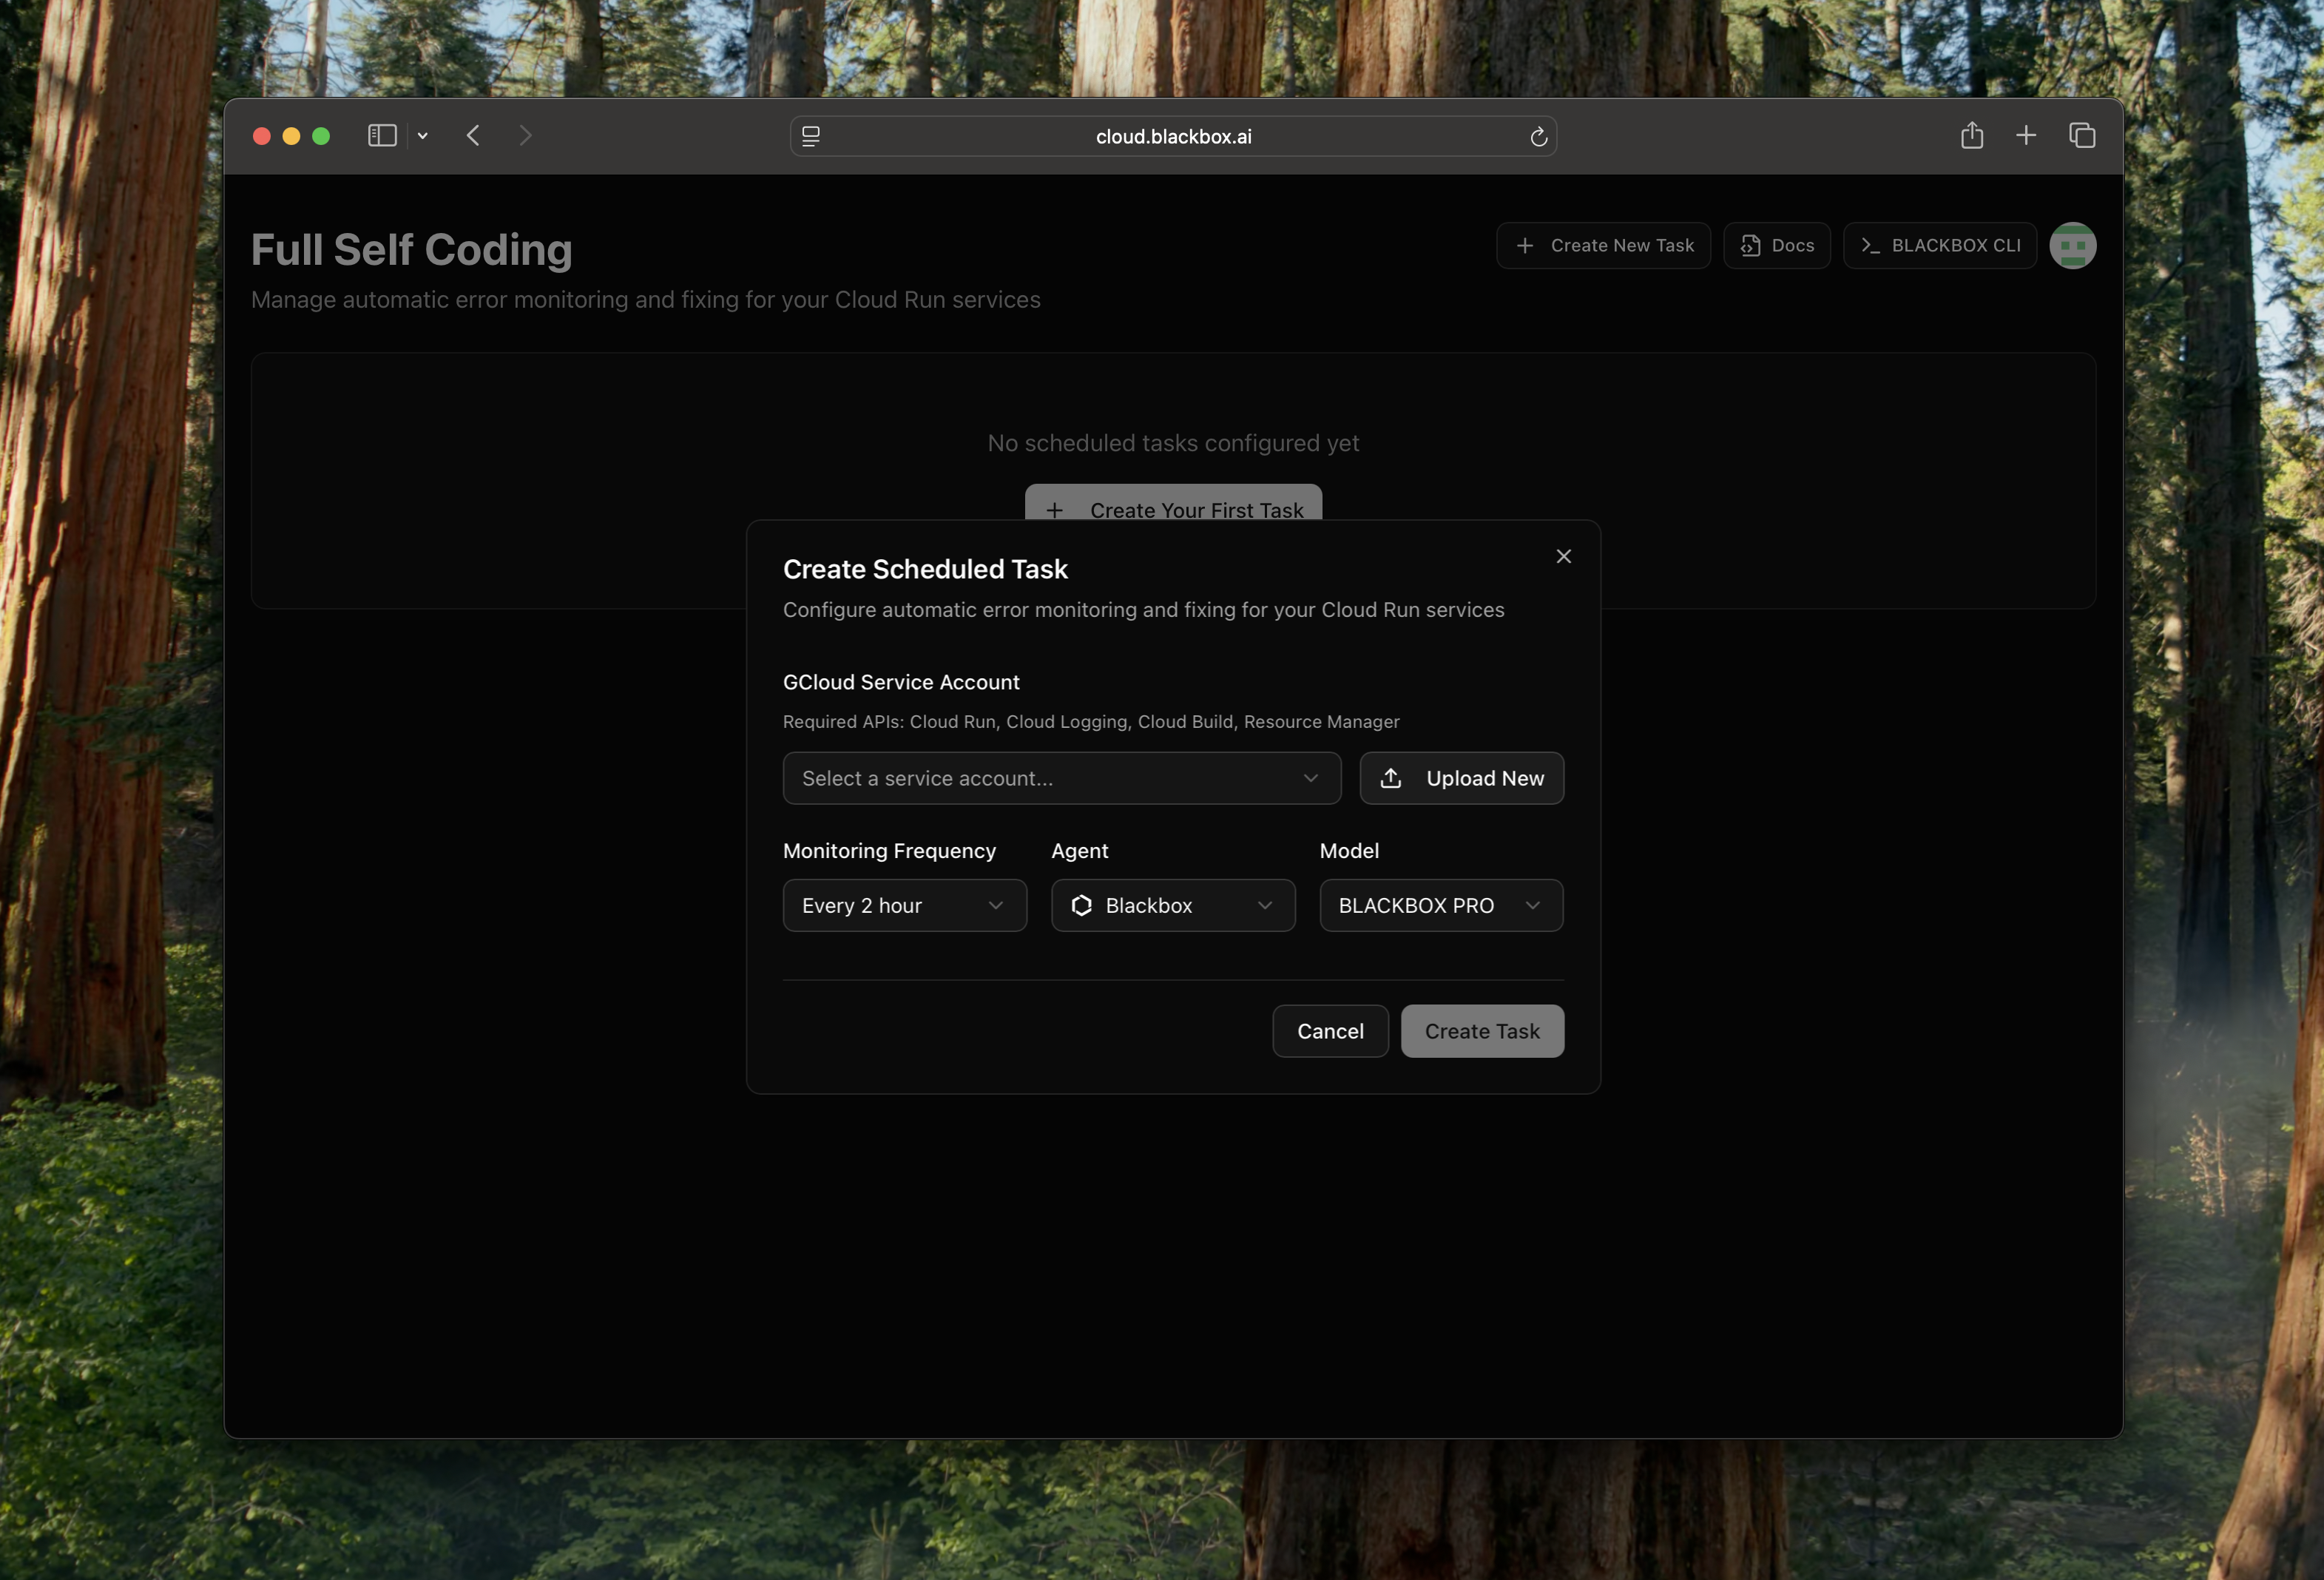
Task: Change monitoring frequency from Every 2 hour
Action: point(905,905)
